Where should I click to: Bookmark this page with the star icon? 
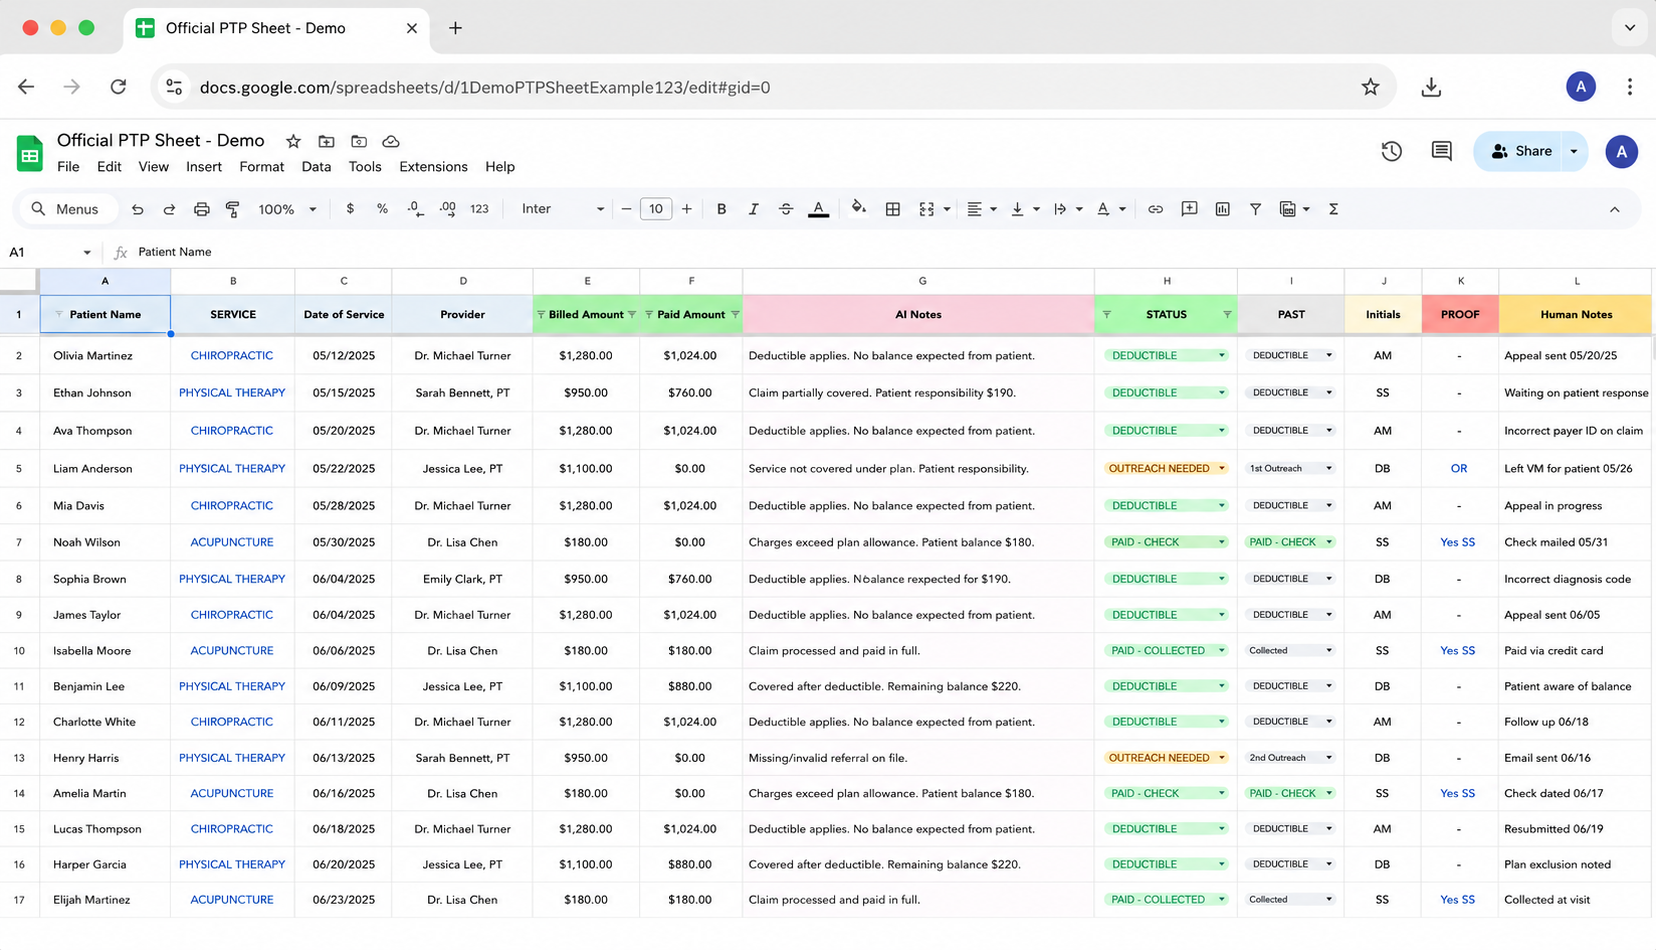[1370, 87]
